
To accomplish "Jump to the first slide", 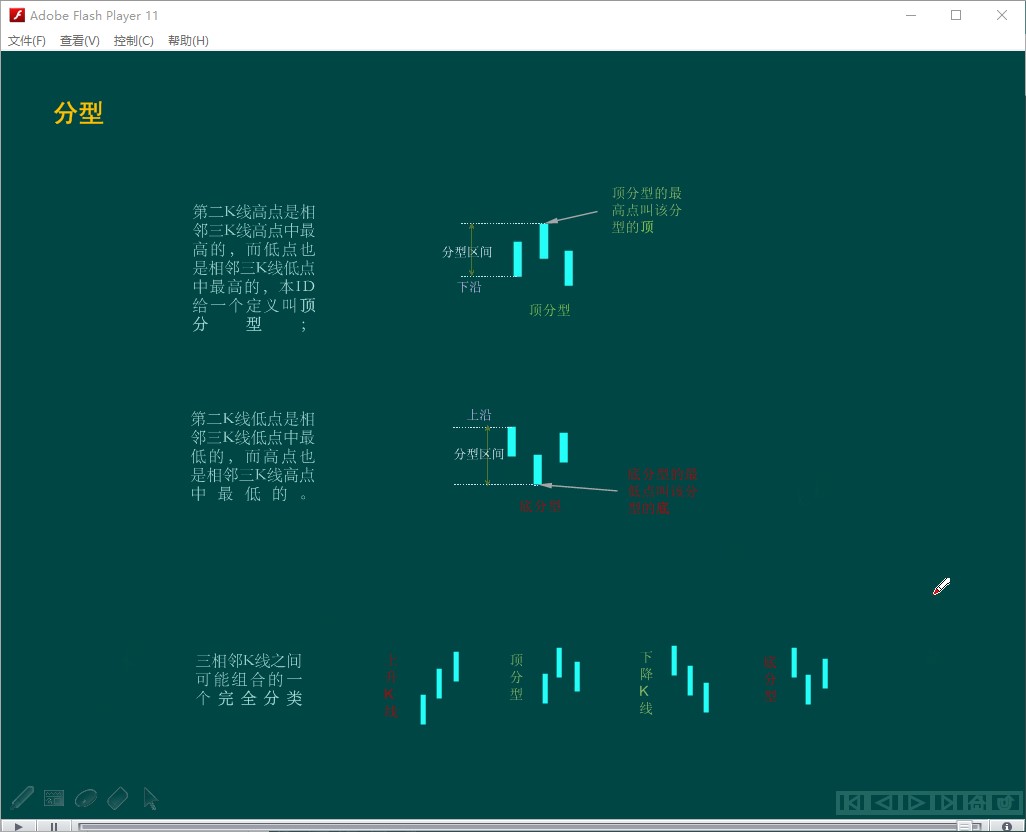I will coord(851,802).
